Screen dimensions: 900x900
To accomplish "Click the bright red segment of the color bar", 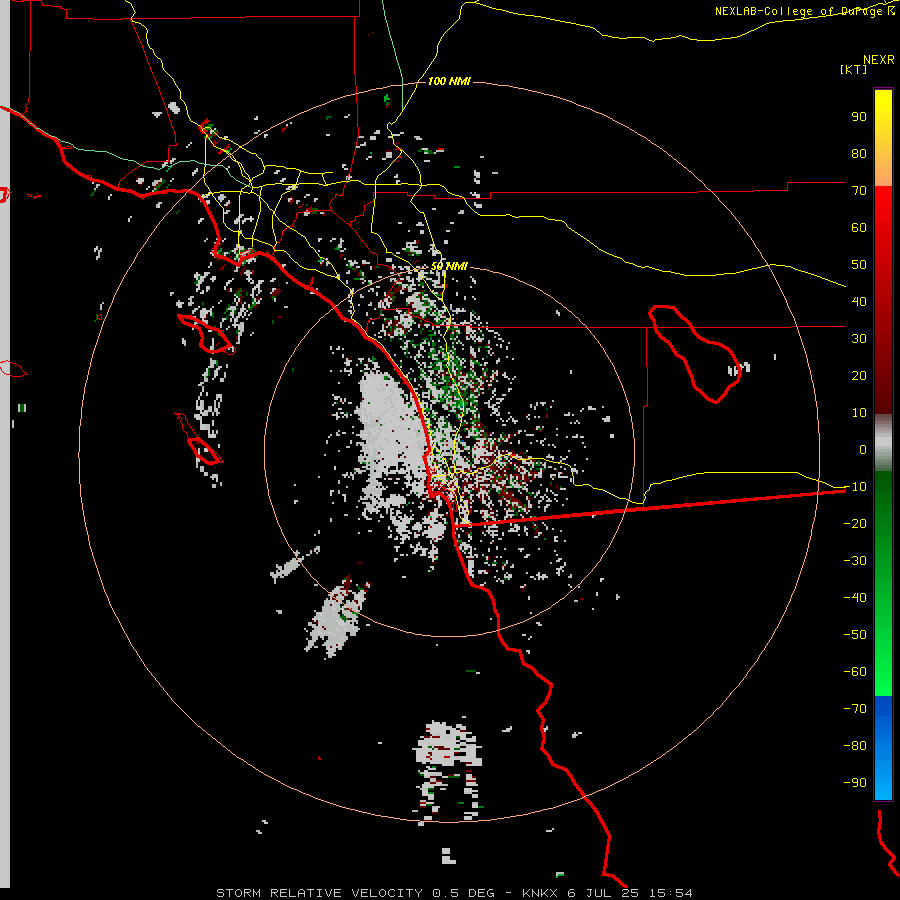I will click(x=883, y=300).
